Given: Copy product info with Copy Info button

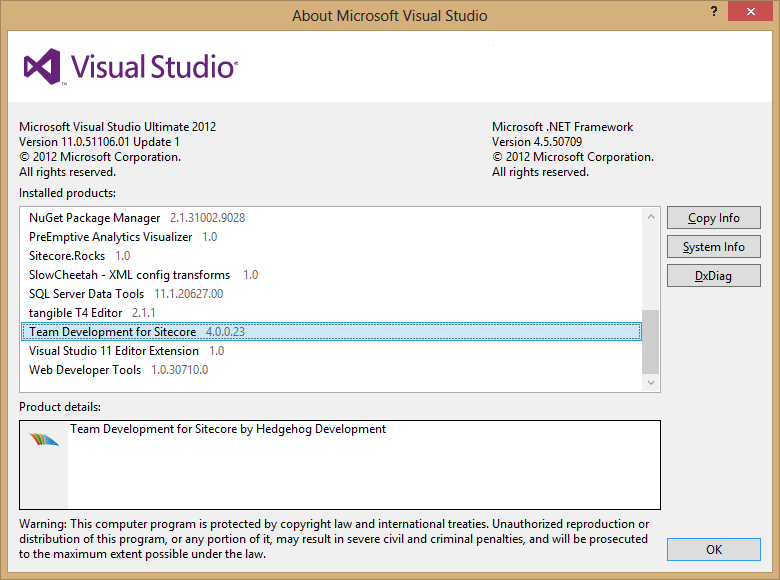Looking at the screenshot, I should tap(713, 218).
